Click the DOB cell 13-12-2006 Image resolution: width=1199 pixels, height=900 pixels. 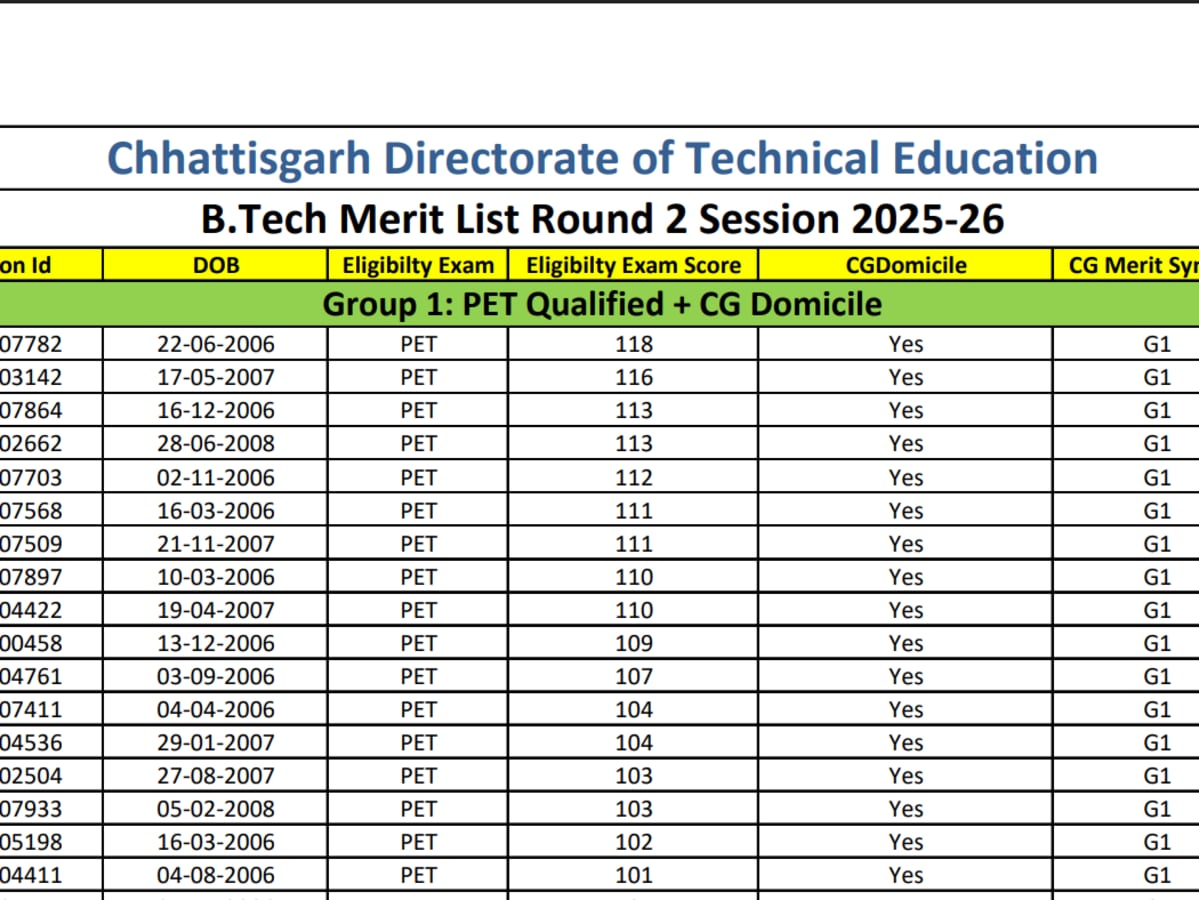click(x=216, y=643)
